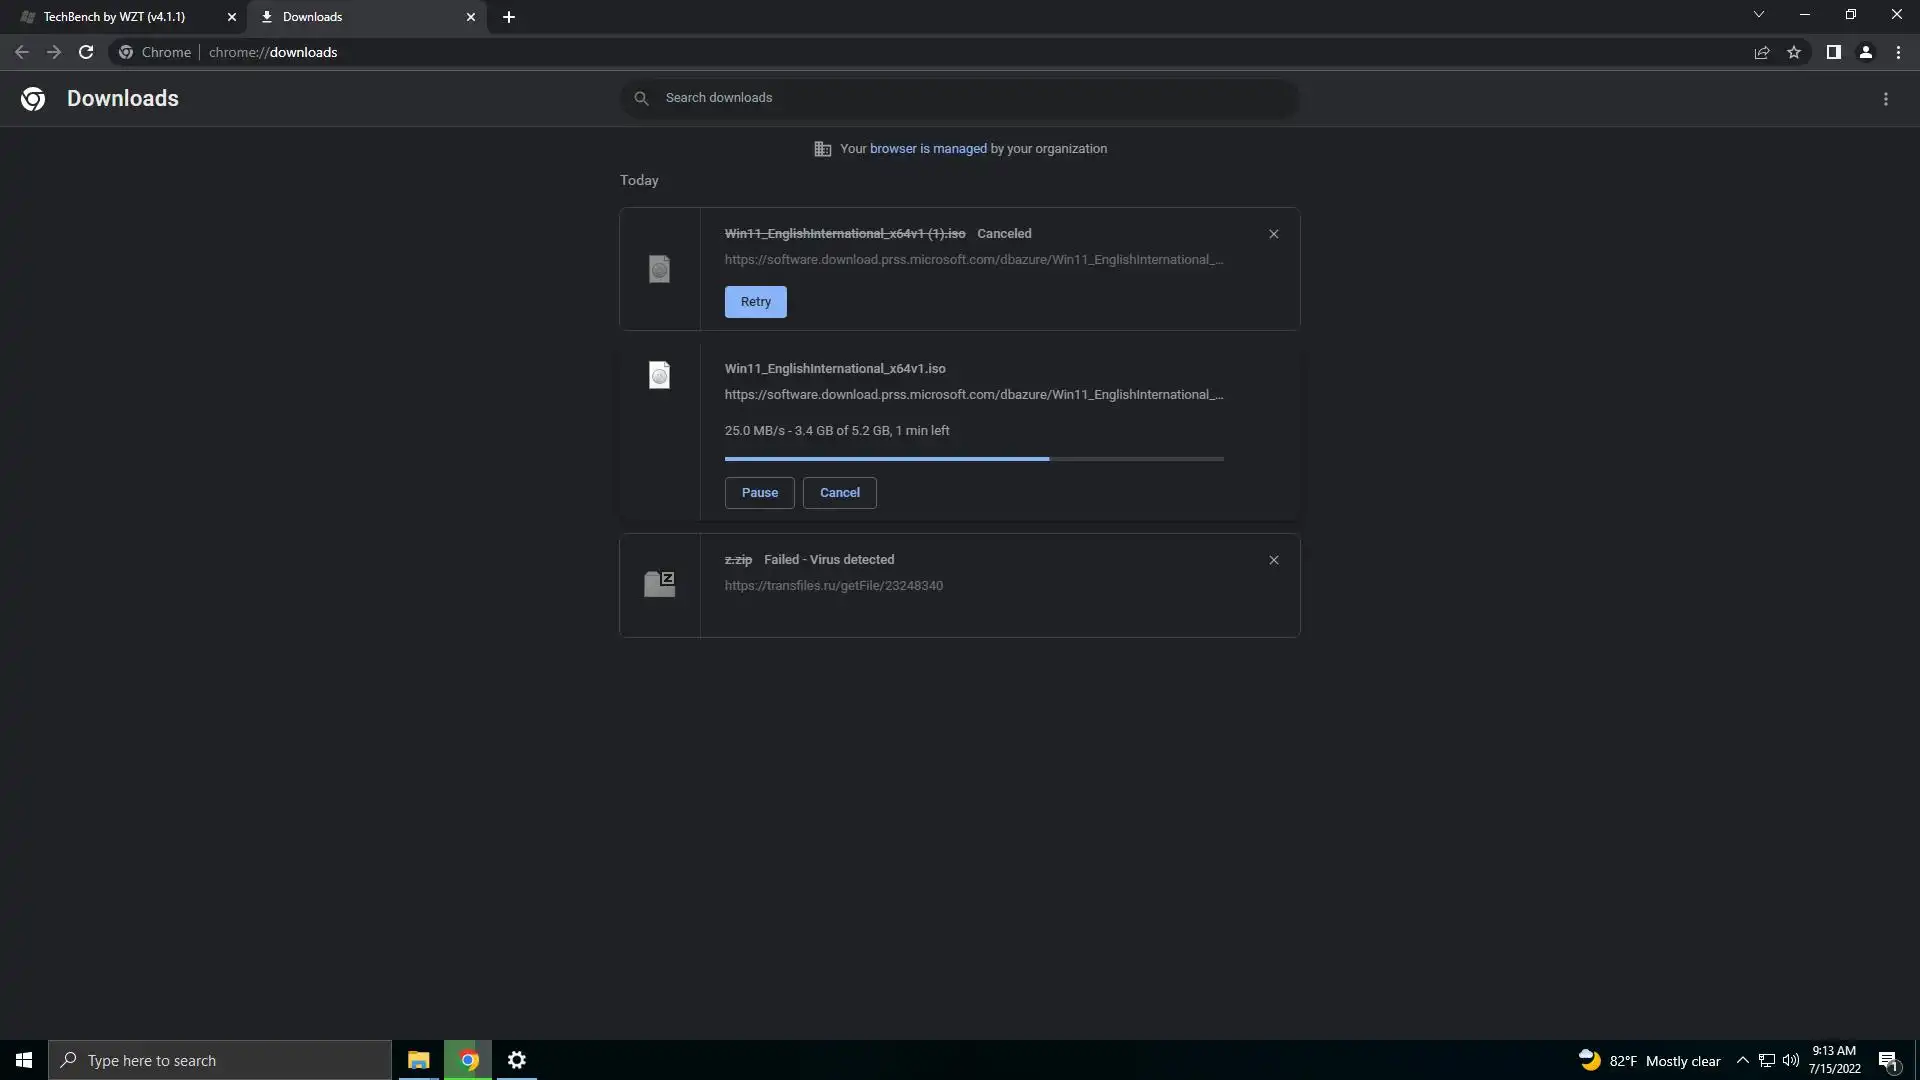Click the Search downloads field
Screen dimensions: 1920x1080
coord(960,98)
